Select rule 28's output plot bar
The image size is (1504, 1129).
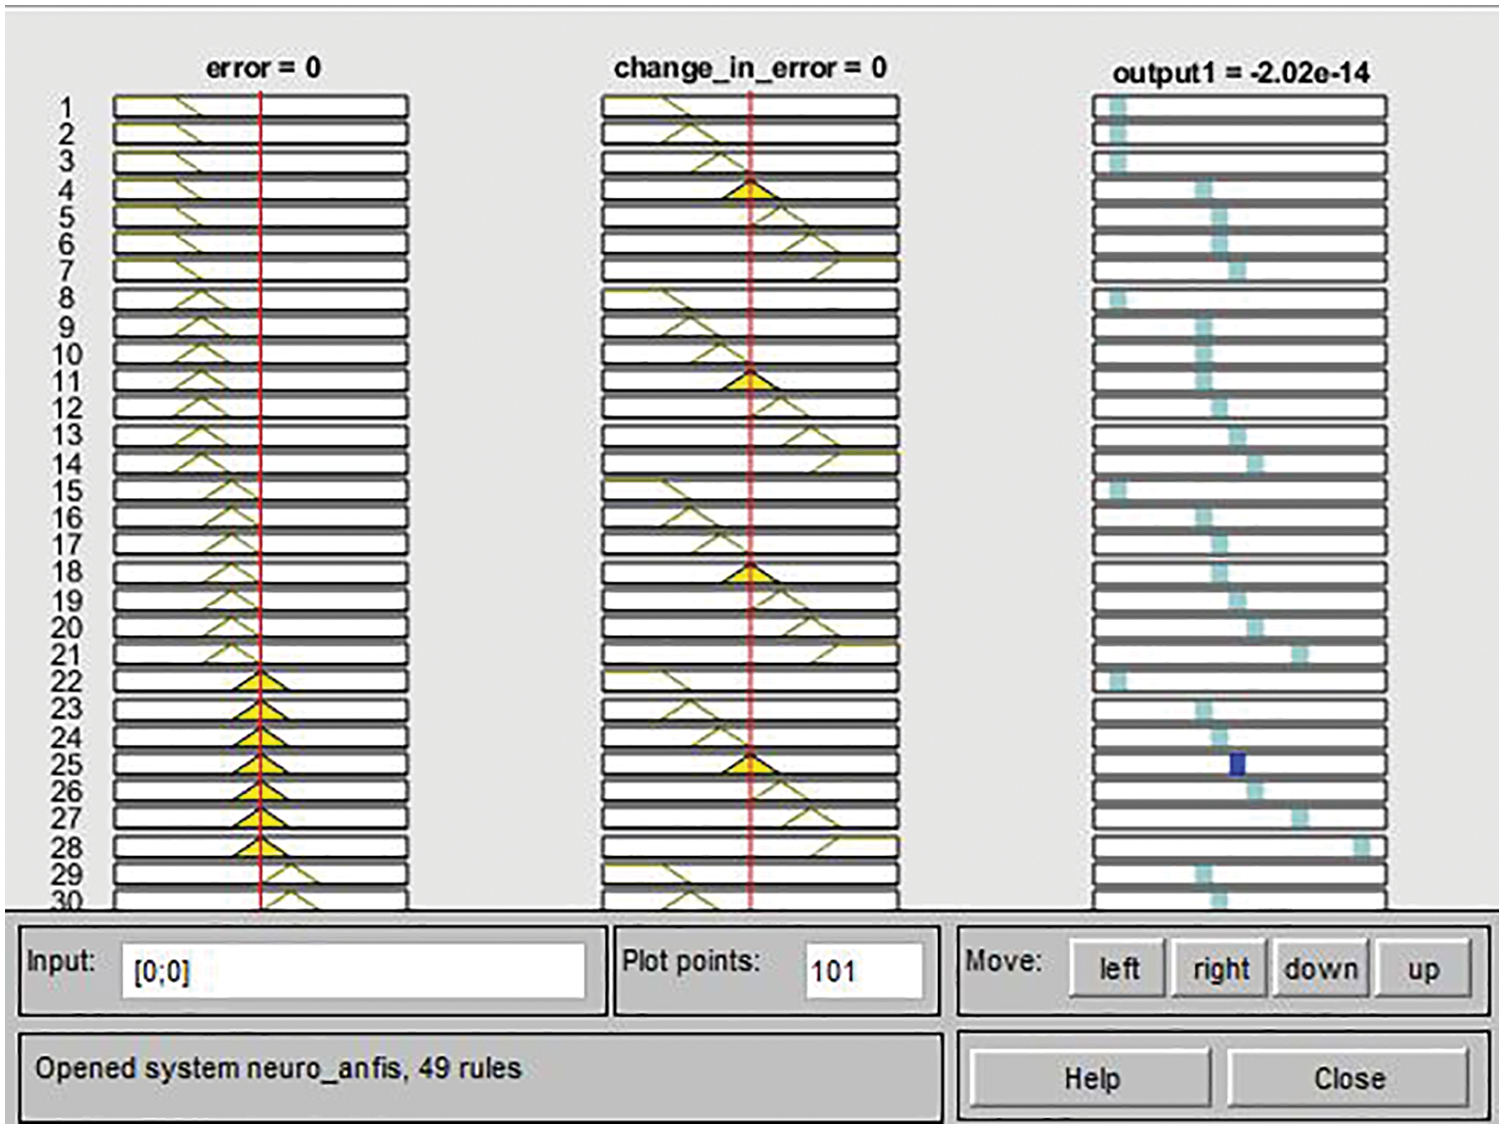tap(1361, 847)
